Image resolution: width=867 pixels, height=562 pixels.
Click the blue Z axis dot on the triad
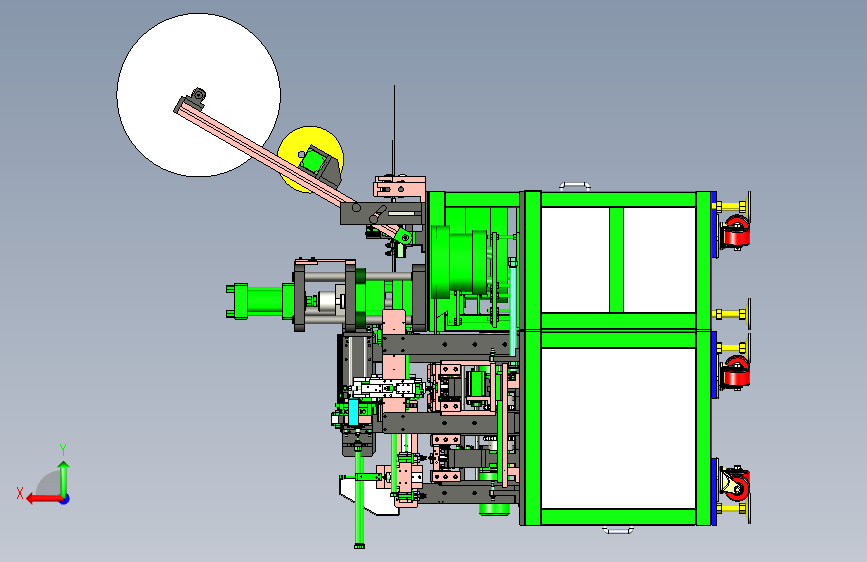[65, 499]
